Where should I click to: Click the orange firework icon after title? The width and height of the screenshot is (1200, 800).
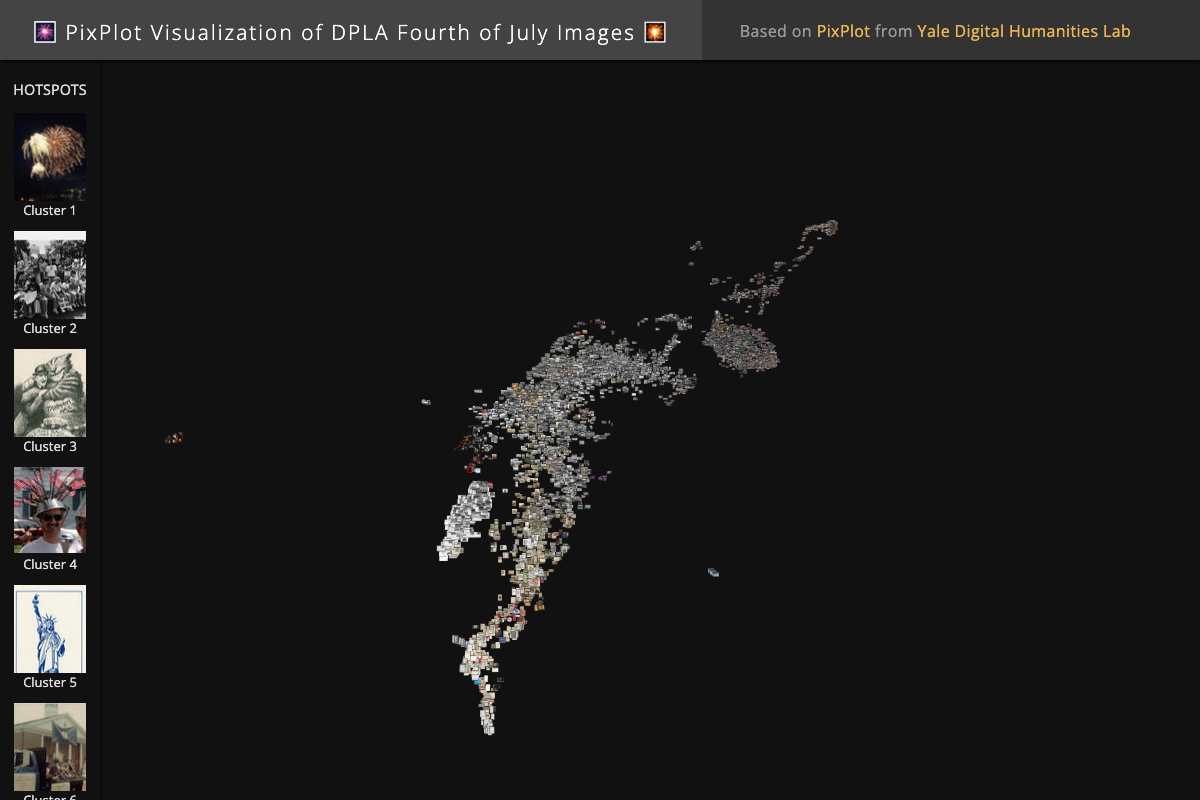point(655,32)
